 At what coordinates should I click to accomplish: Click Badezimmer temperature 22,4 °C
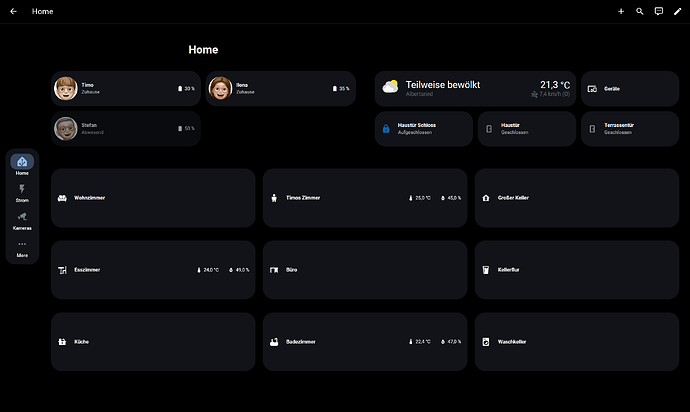[420, 342]
